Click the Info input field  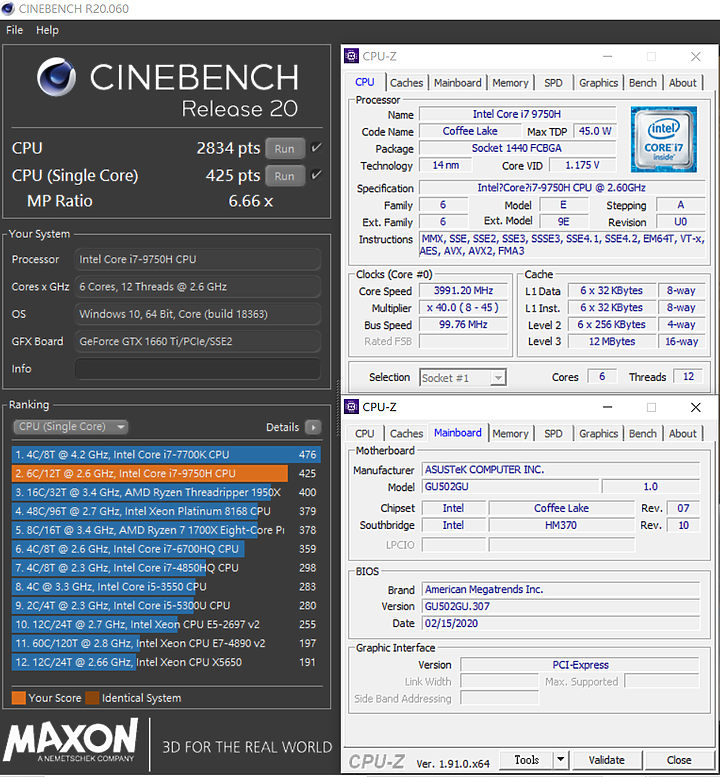point(197,369)
